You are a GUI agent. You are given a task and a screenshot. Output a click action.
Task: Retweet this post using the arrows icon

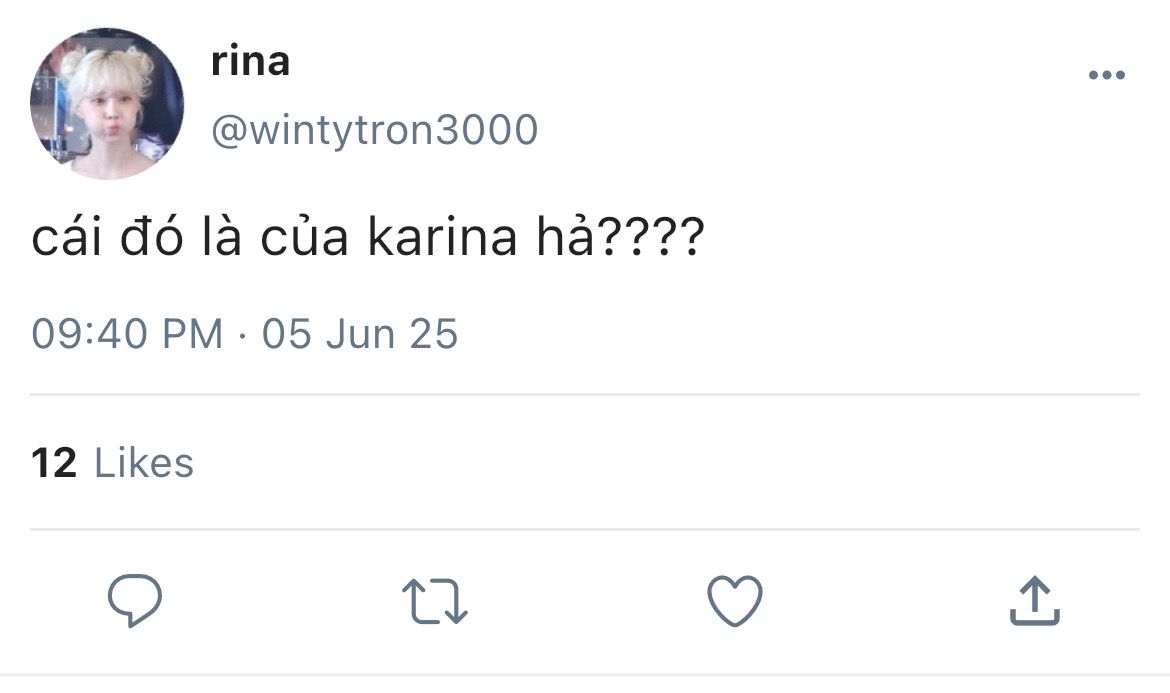coord(435,601)
